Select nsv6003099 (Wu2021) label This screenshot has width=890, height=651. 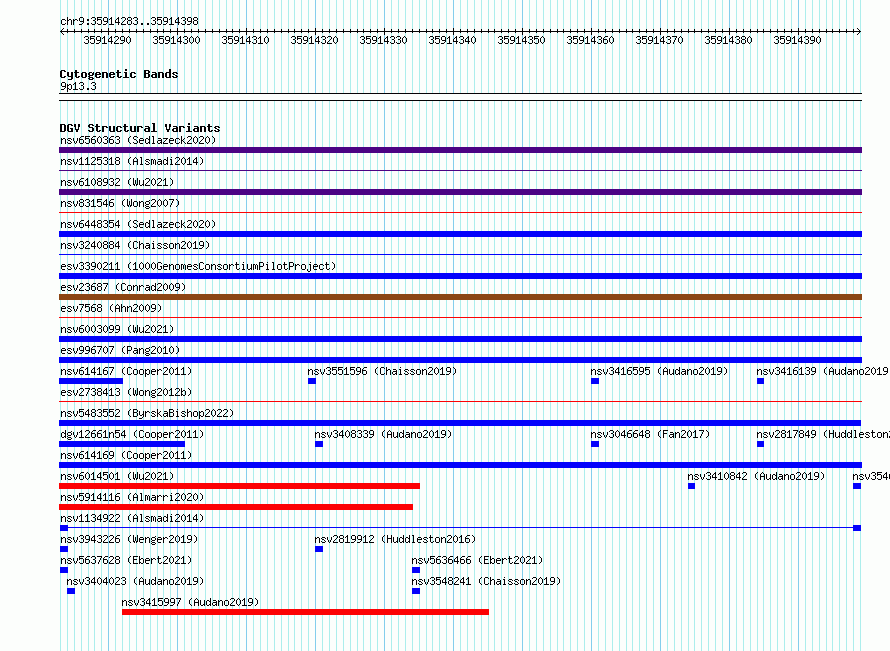[x=117, y=329]
